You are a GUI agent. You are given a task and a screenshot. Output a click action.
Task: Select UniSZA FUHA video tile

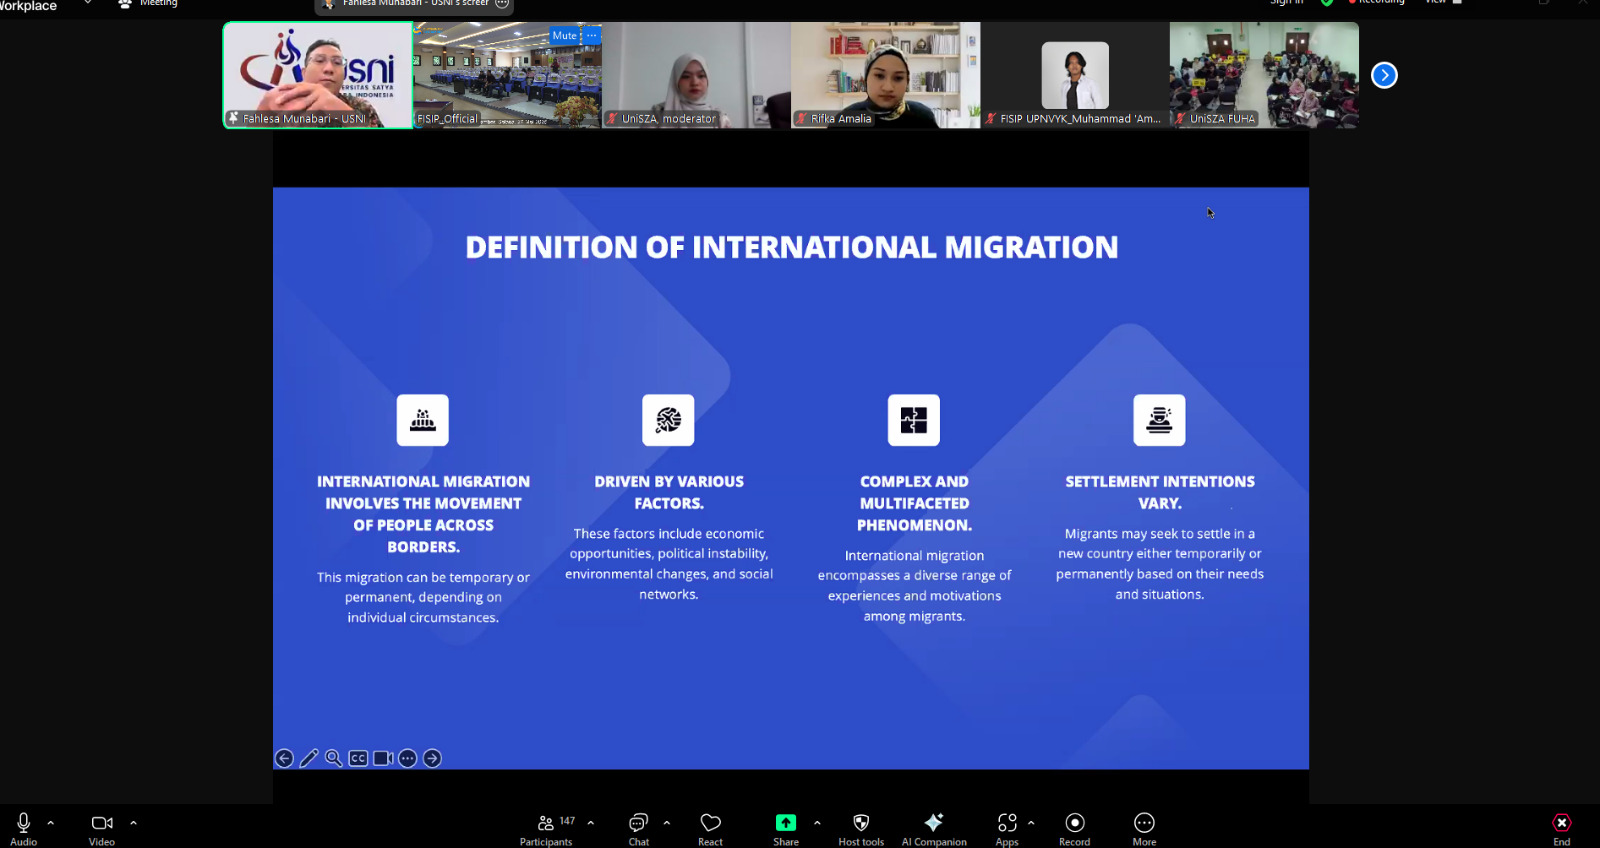point(1264,75)
